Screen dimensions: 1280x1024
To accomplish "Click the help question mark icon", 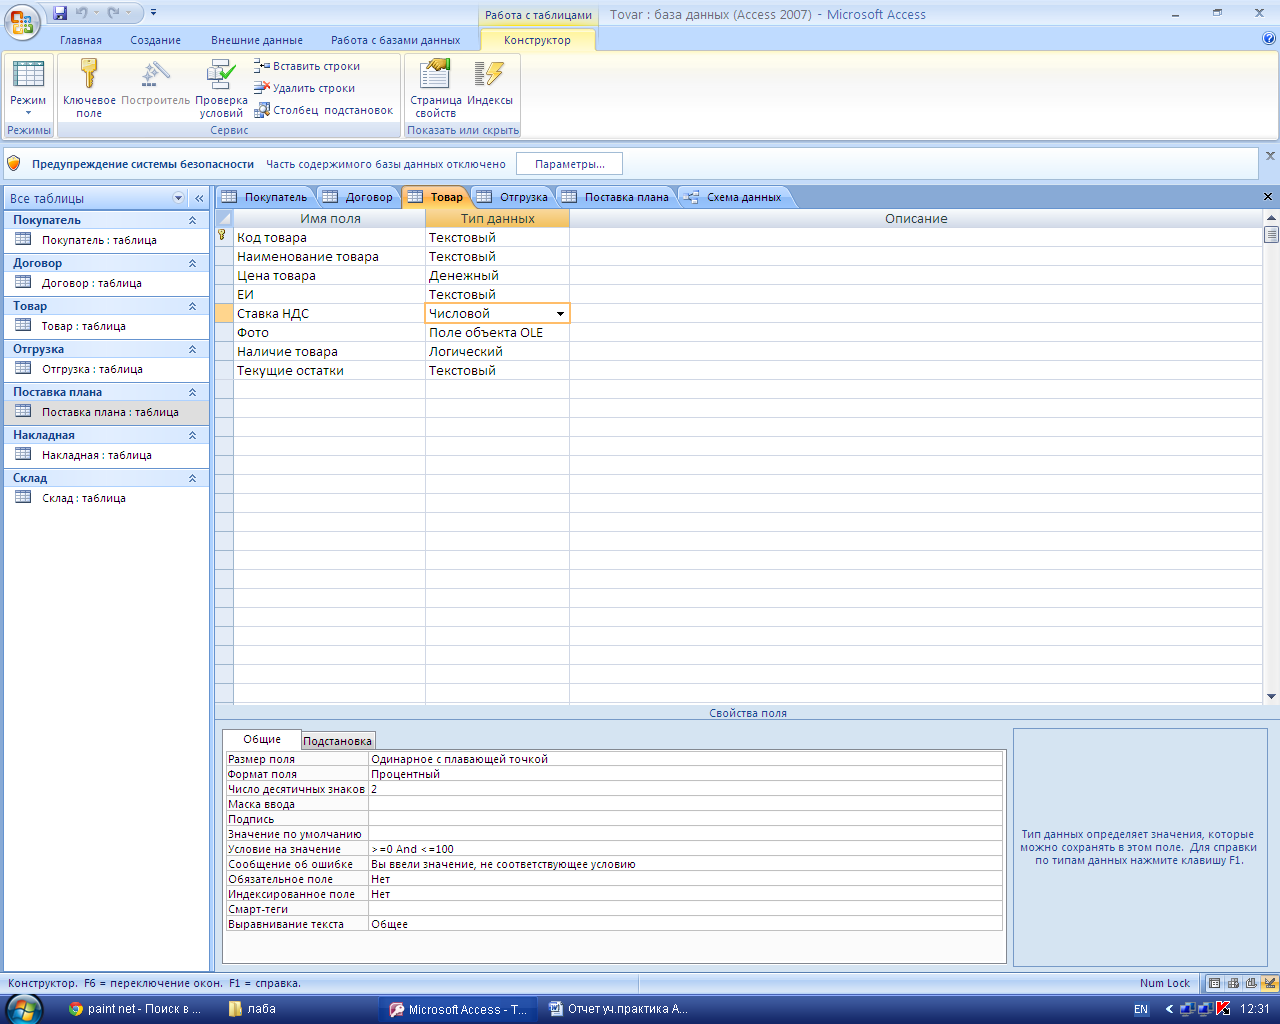I will [1269, 39].
